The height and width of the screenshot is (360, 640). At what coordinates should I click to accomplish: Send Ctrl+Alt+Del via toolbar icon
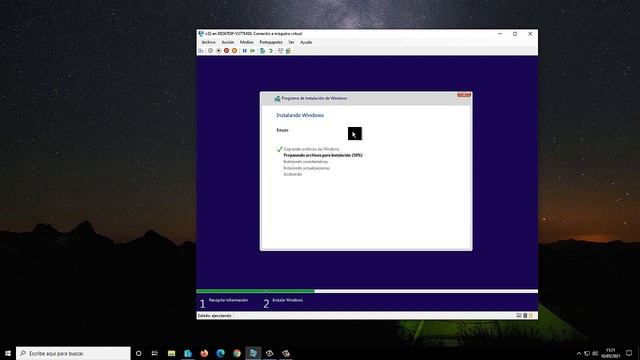pyautogui.click(x=201, y=51)
